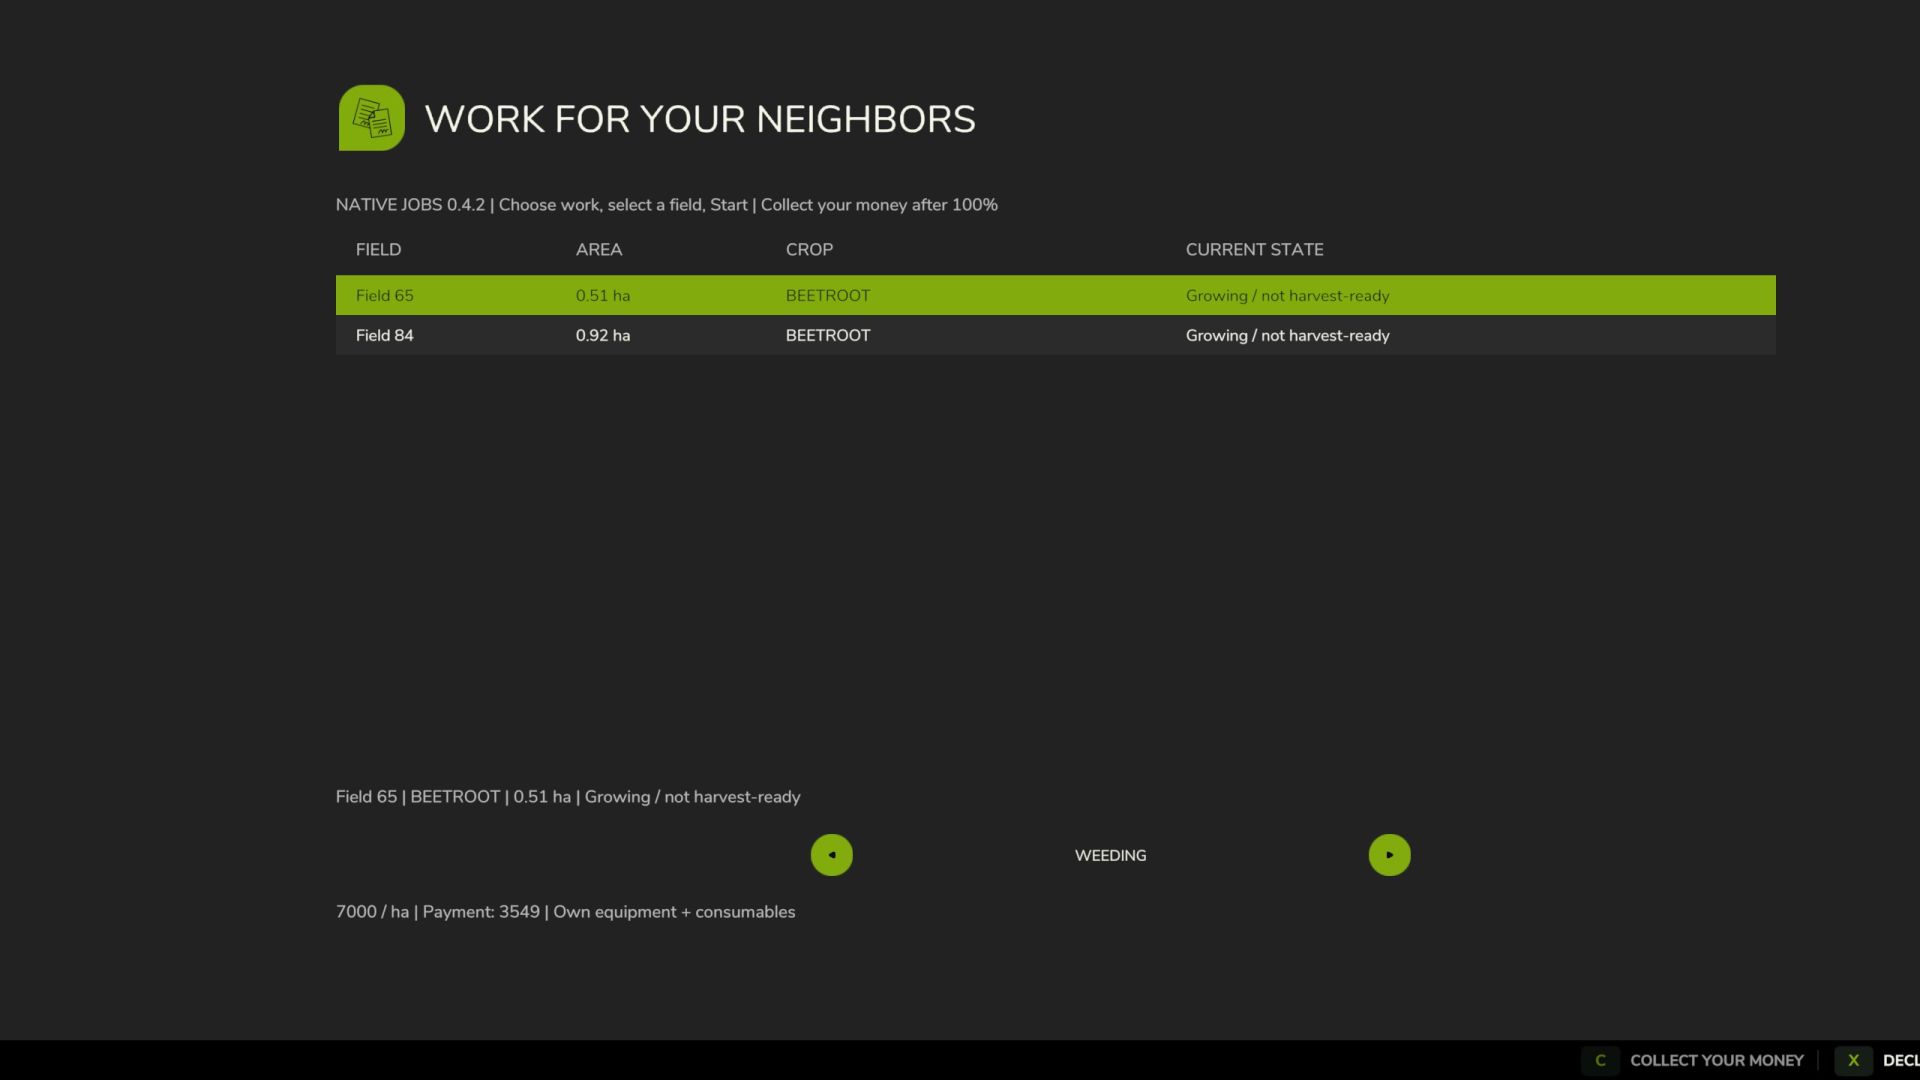Click the payment info line 7000 / ha
This screenshot has width=1920, height=1080.
pos(565,912)
